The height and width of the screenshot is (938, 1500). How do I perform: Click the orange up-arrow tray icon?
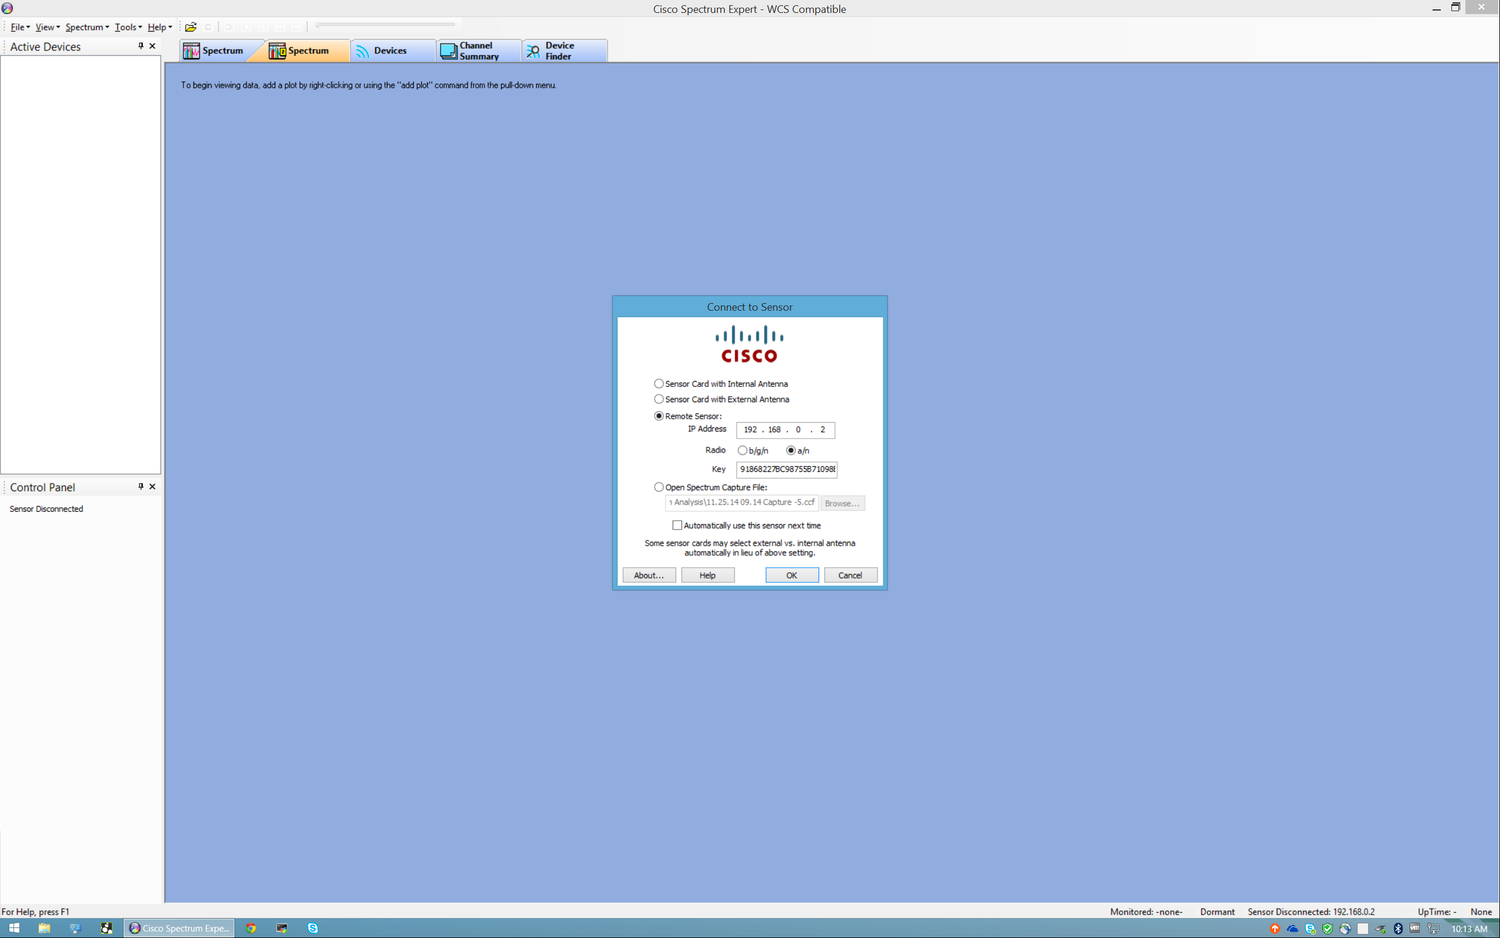click(x=1274, y=929)
